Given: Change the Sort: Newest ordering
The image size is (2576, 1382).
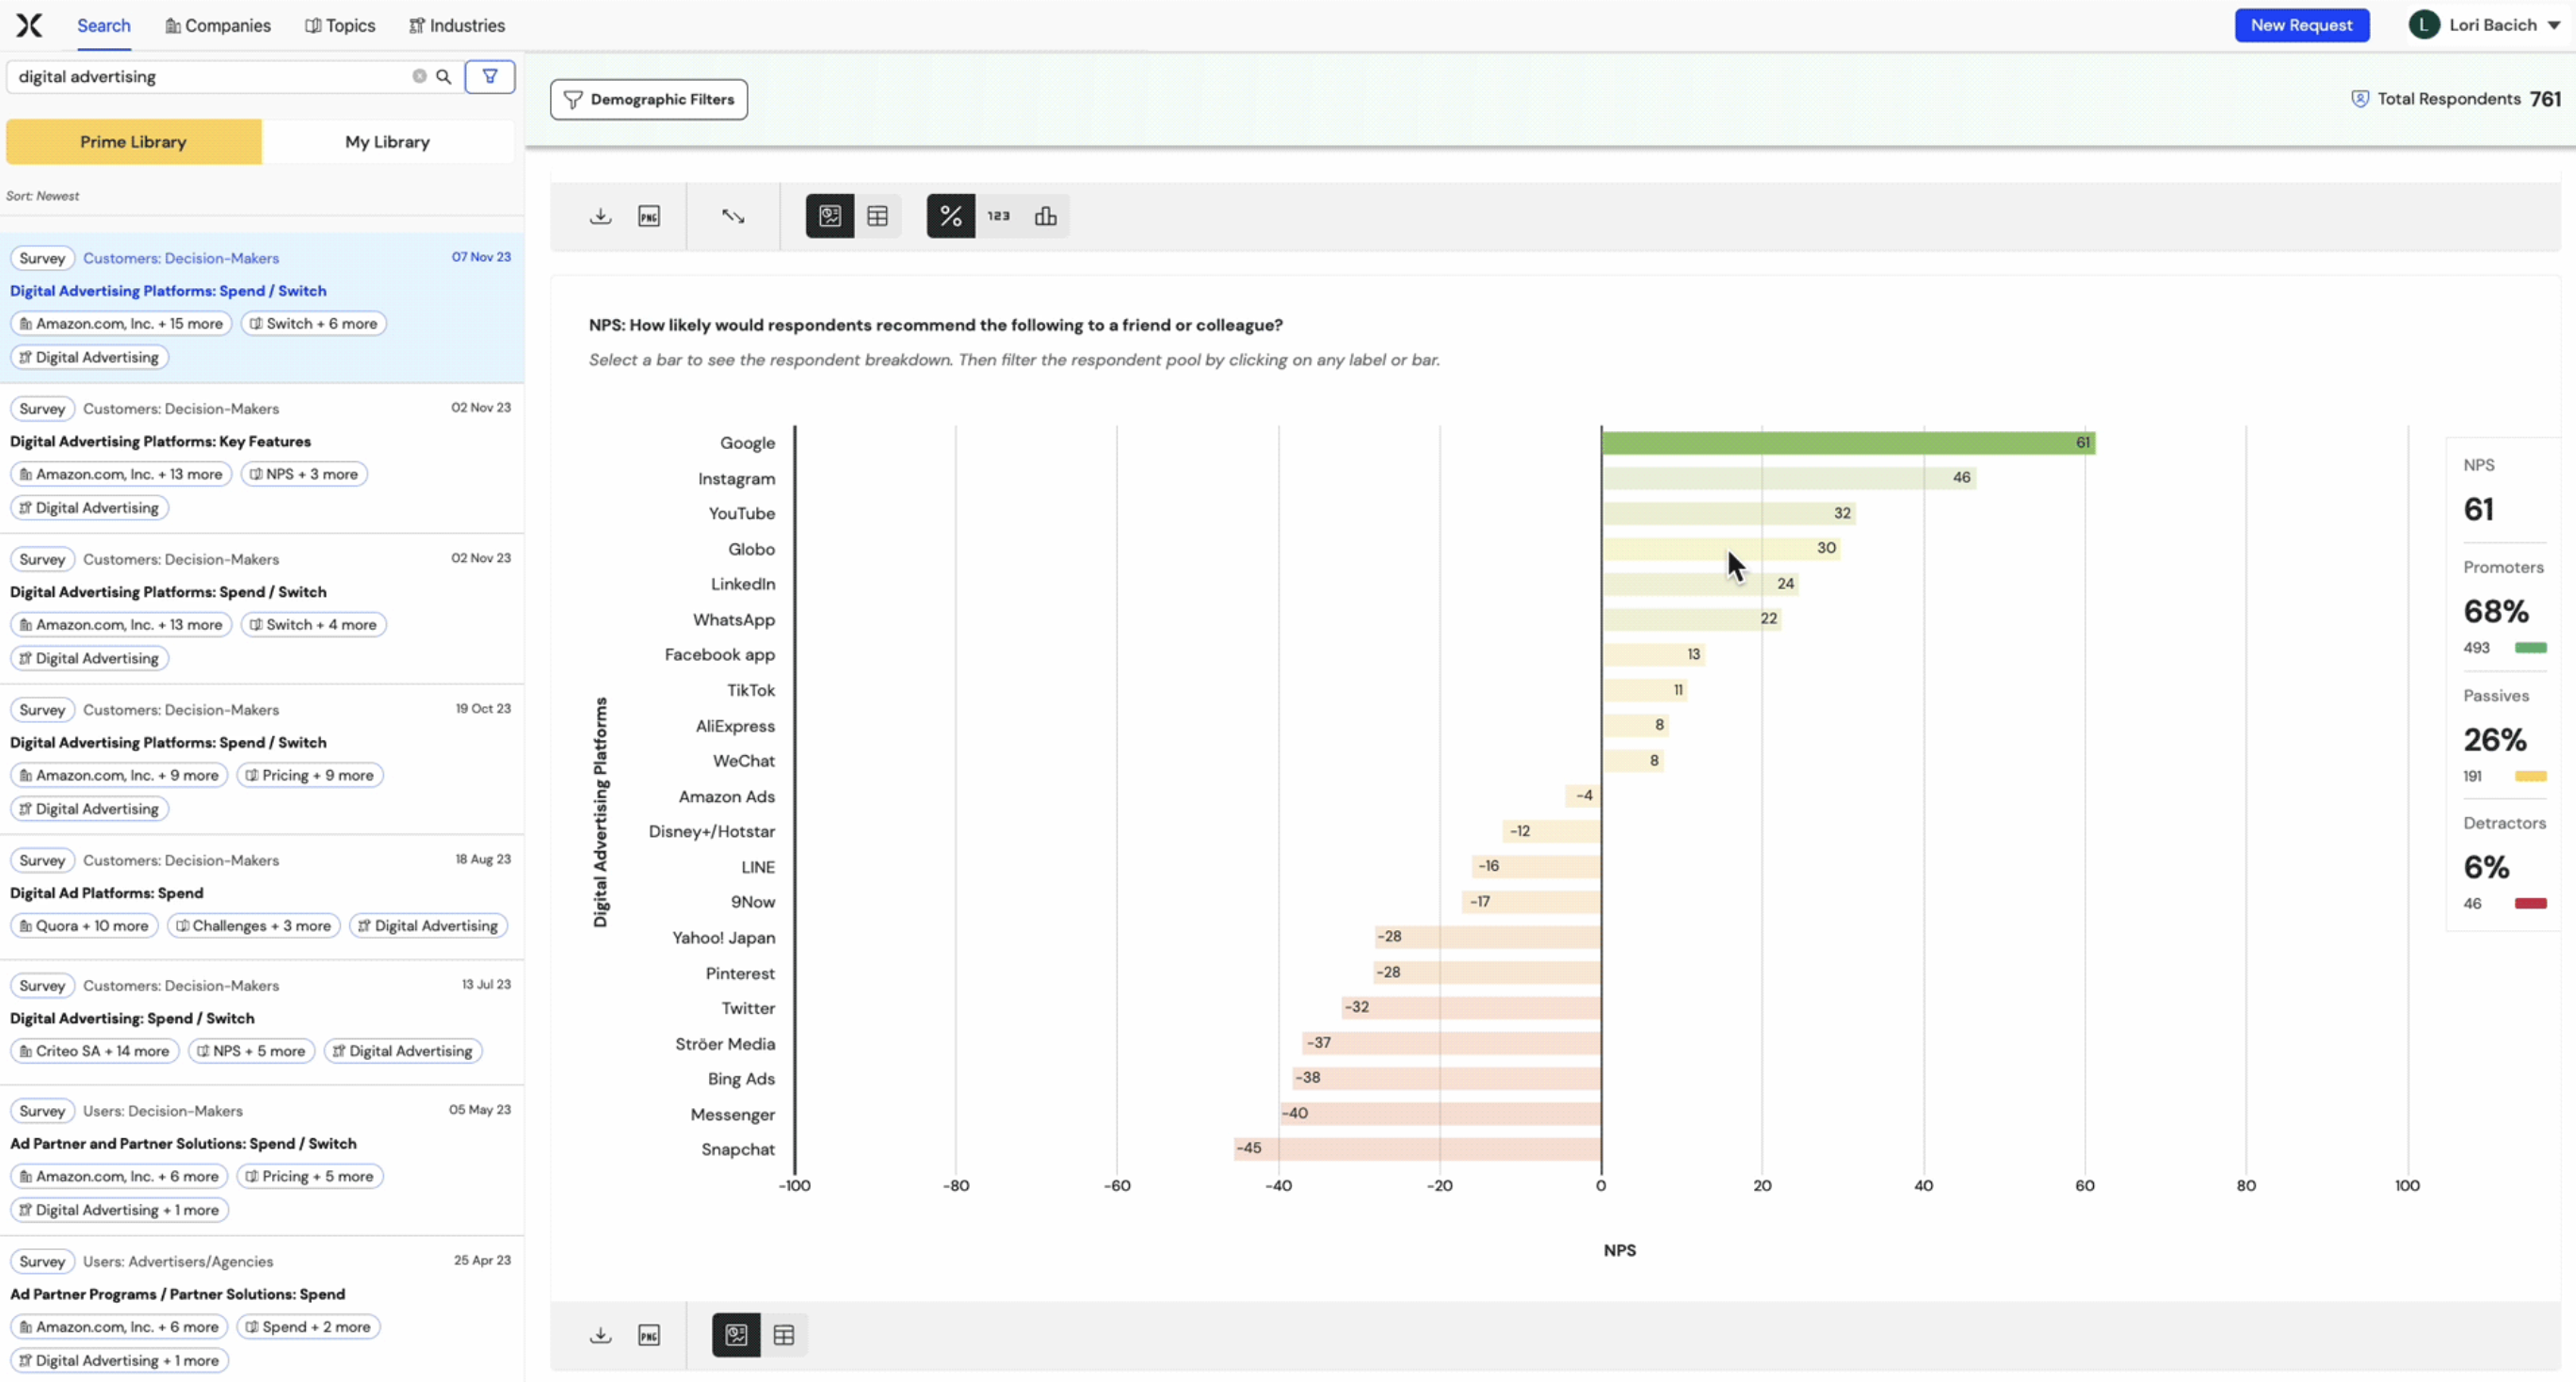Looking at the screenshot, I should click(43, 196).
